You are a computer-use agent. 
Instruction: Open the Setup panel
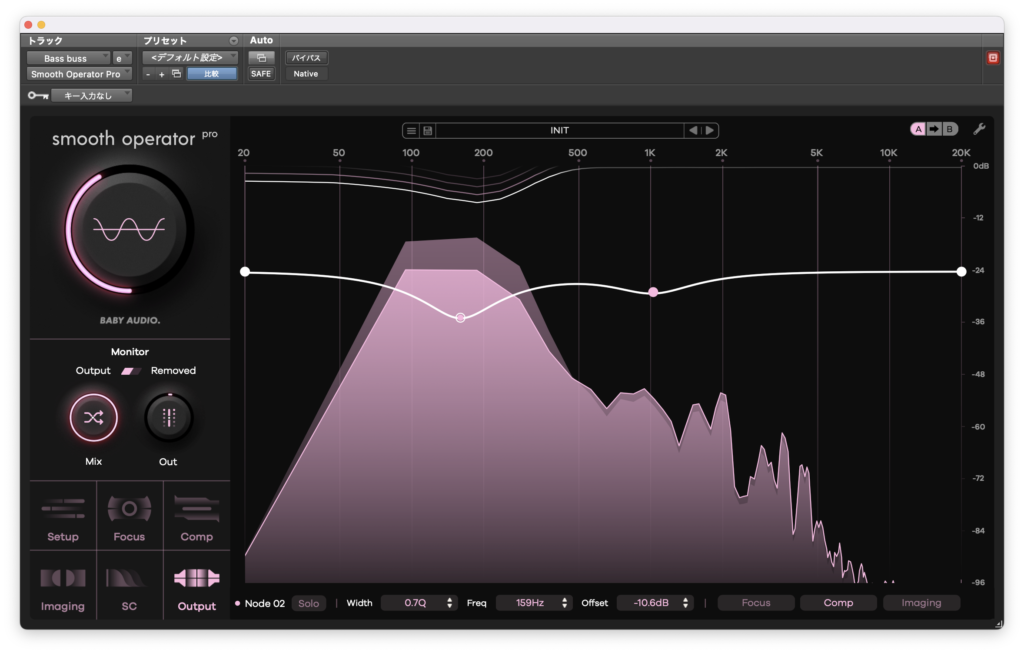click(63, 517)
